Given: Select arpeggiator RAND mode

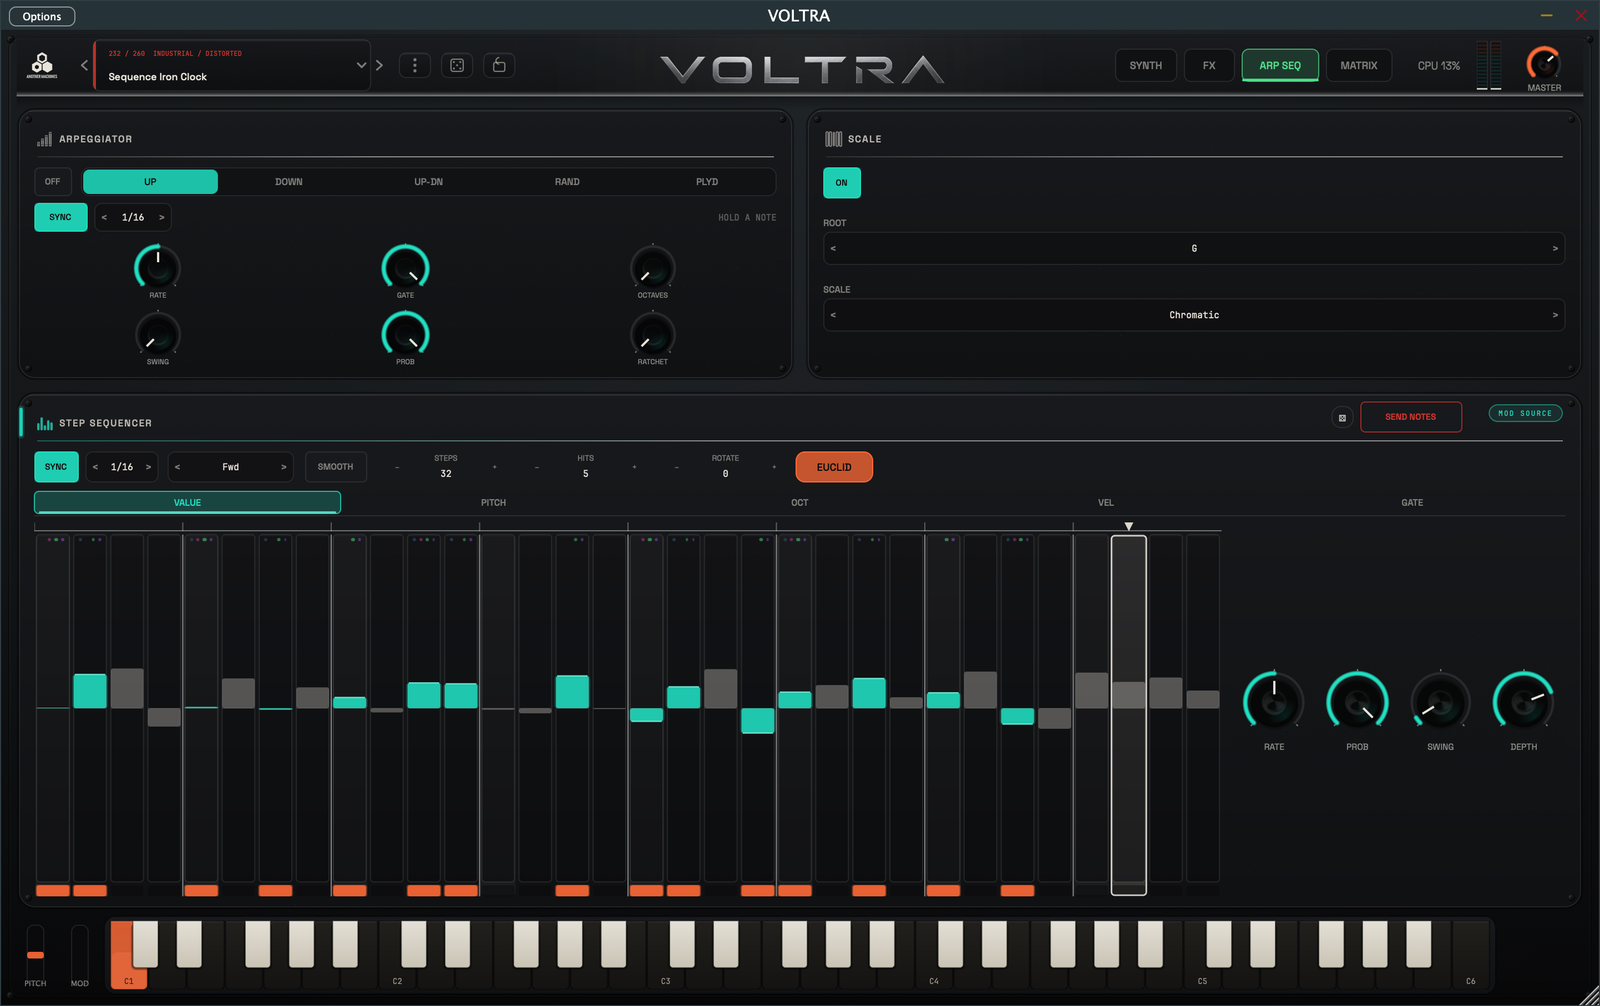Looking at the screenshot, I should coord(567,182).
